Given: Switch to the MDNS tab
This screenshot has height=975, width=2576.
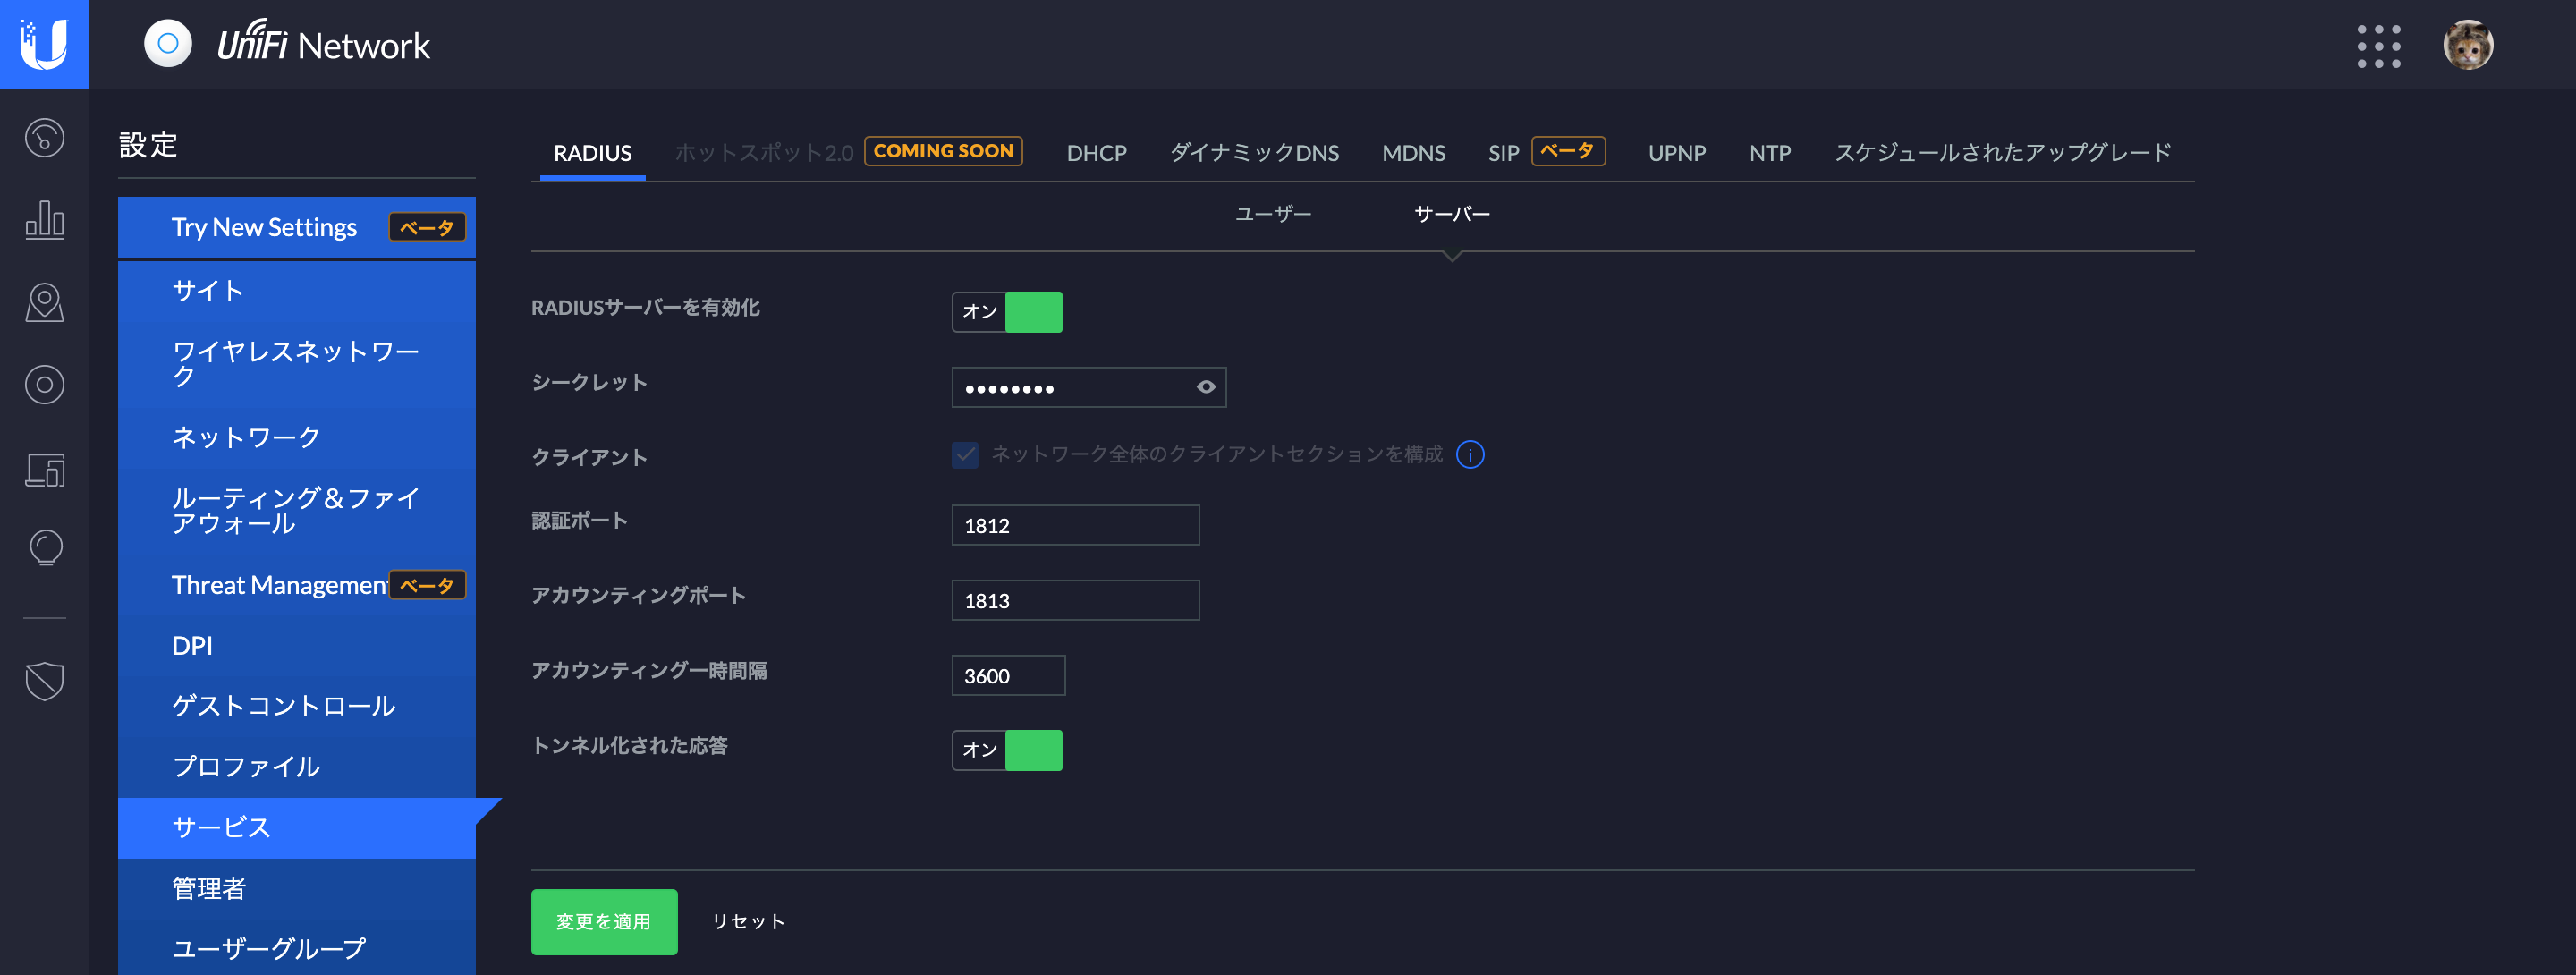Looking at the screenshot, I should click(x=1413, y=153).
